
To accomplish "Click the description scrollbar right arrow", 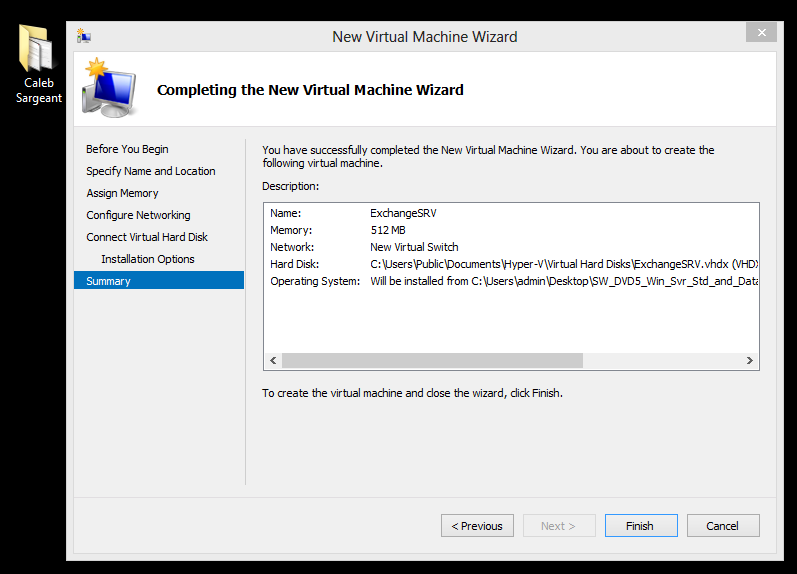I will click(750, 360).
